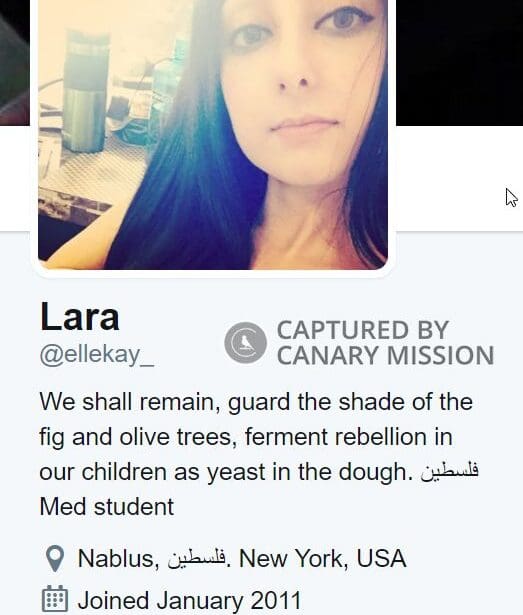Click the display name Lara
The width and height of the screenshot is (523, 615).
[x=80, y=317]
